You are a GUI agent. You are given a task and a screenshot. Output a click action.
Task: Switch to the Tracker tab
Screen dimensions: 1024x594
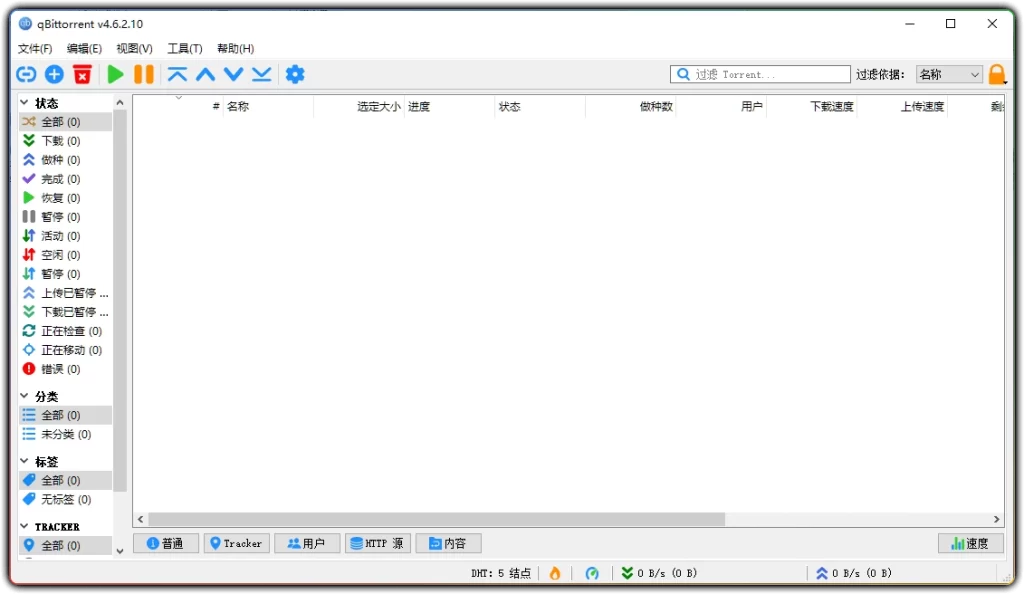click(236, 543)
